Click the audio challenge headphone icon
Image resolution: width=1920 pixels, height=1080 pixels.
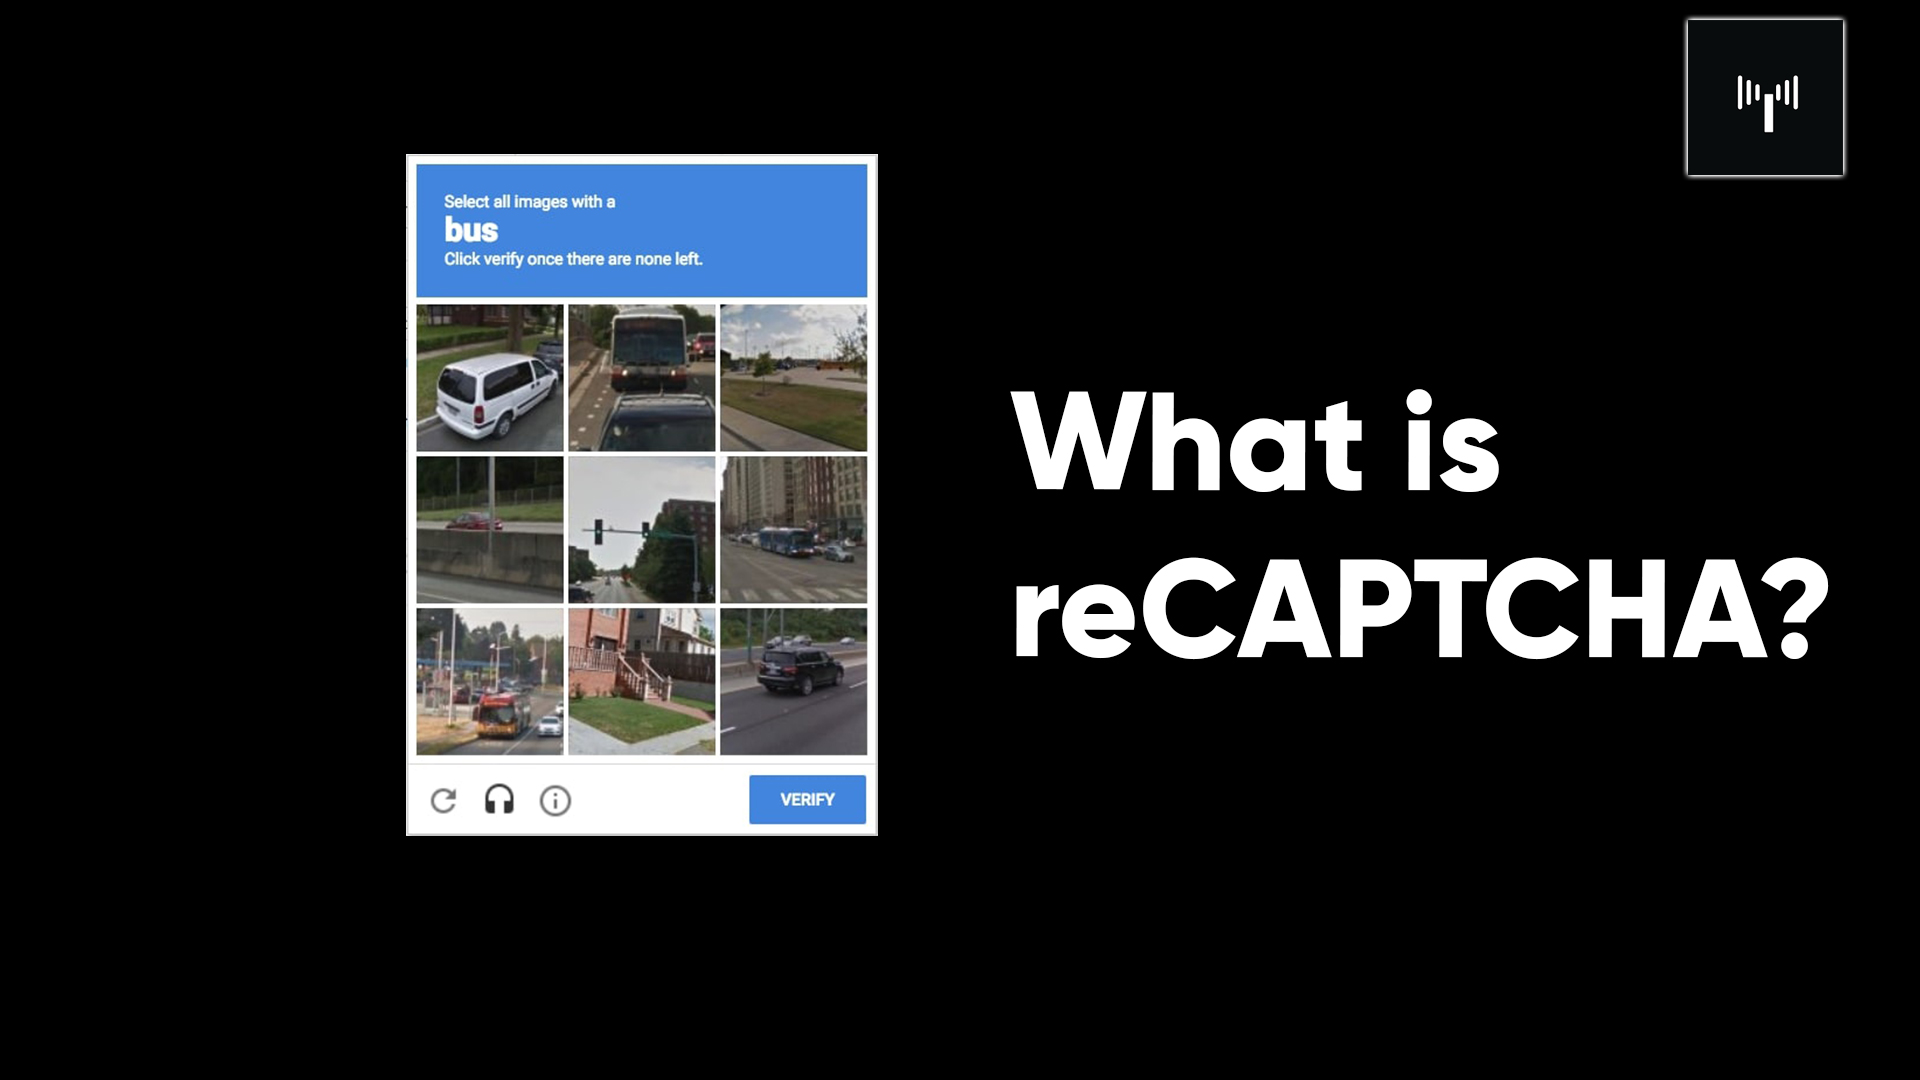498,799
